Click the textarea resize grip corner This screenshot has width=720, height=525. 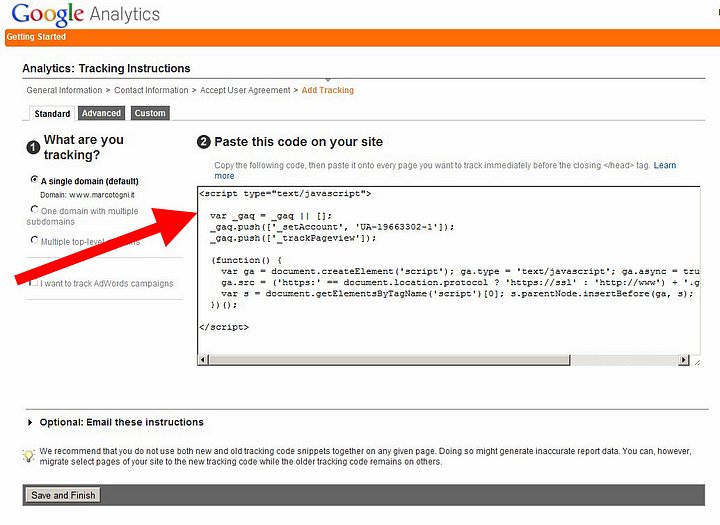(x=696, y=361)
